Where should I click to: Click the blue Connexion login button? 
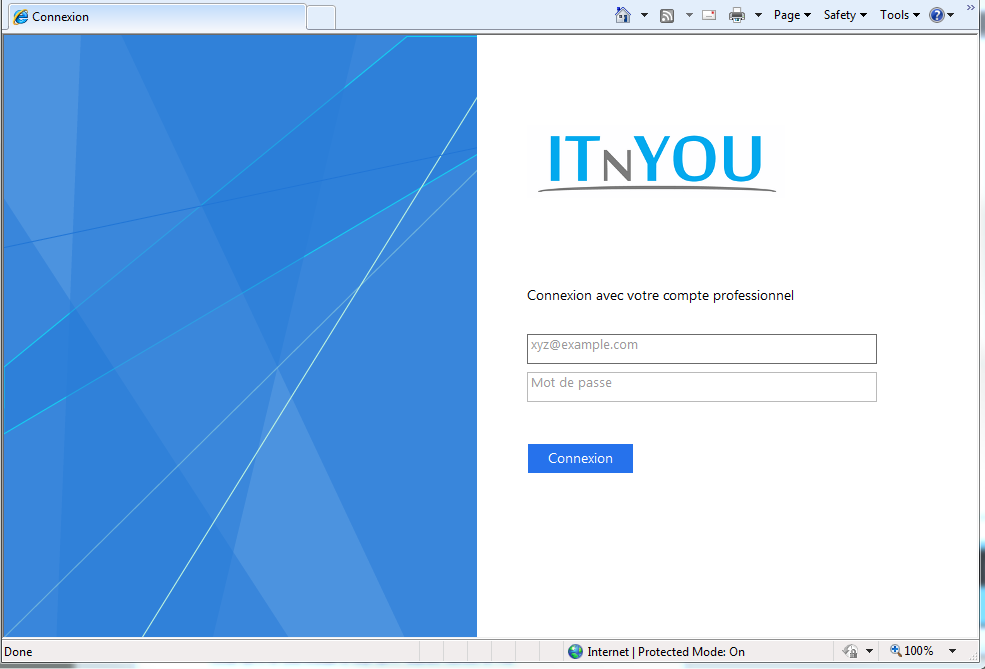point(580,459)
